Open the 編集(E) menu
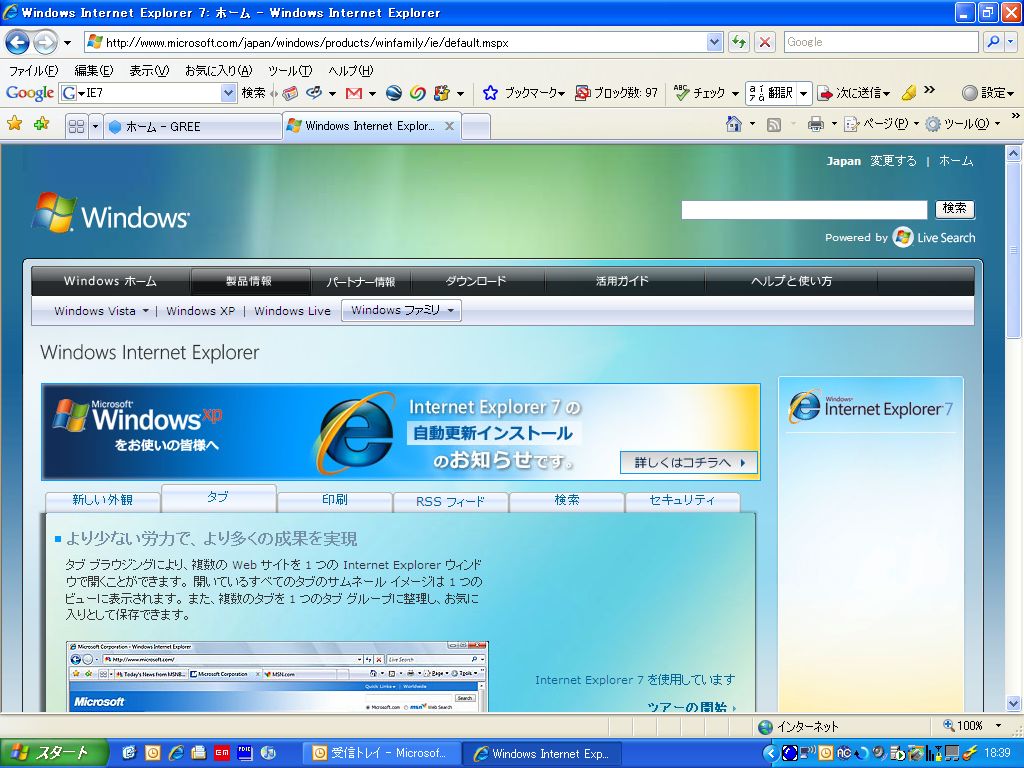The image size is (1024, 768). tap(93, 71)
